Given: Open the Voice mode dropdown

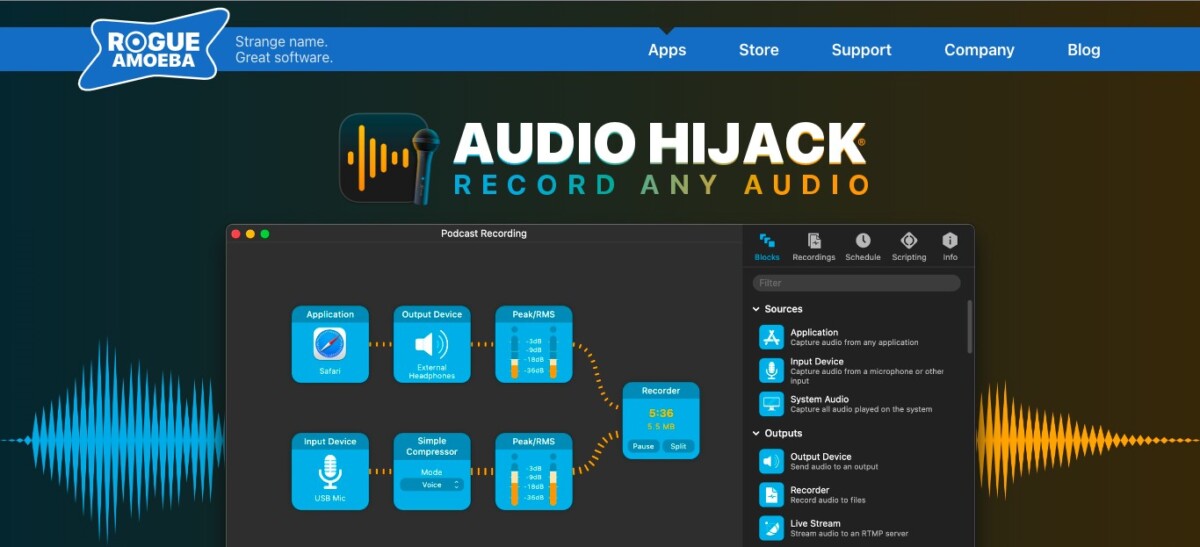Looking at the screenshot, I should click(432, 484).
